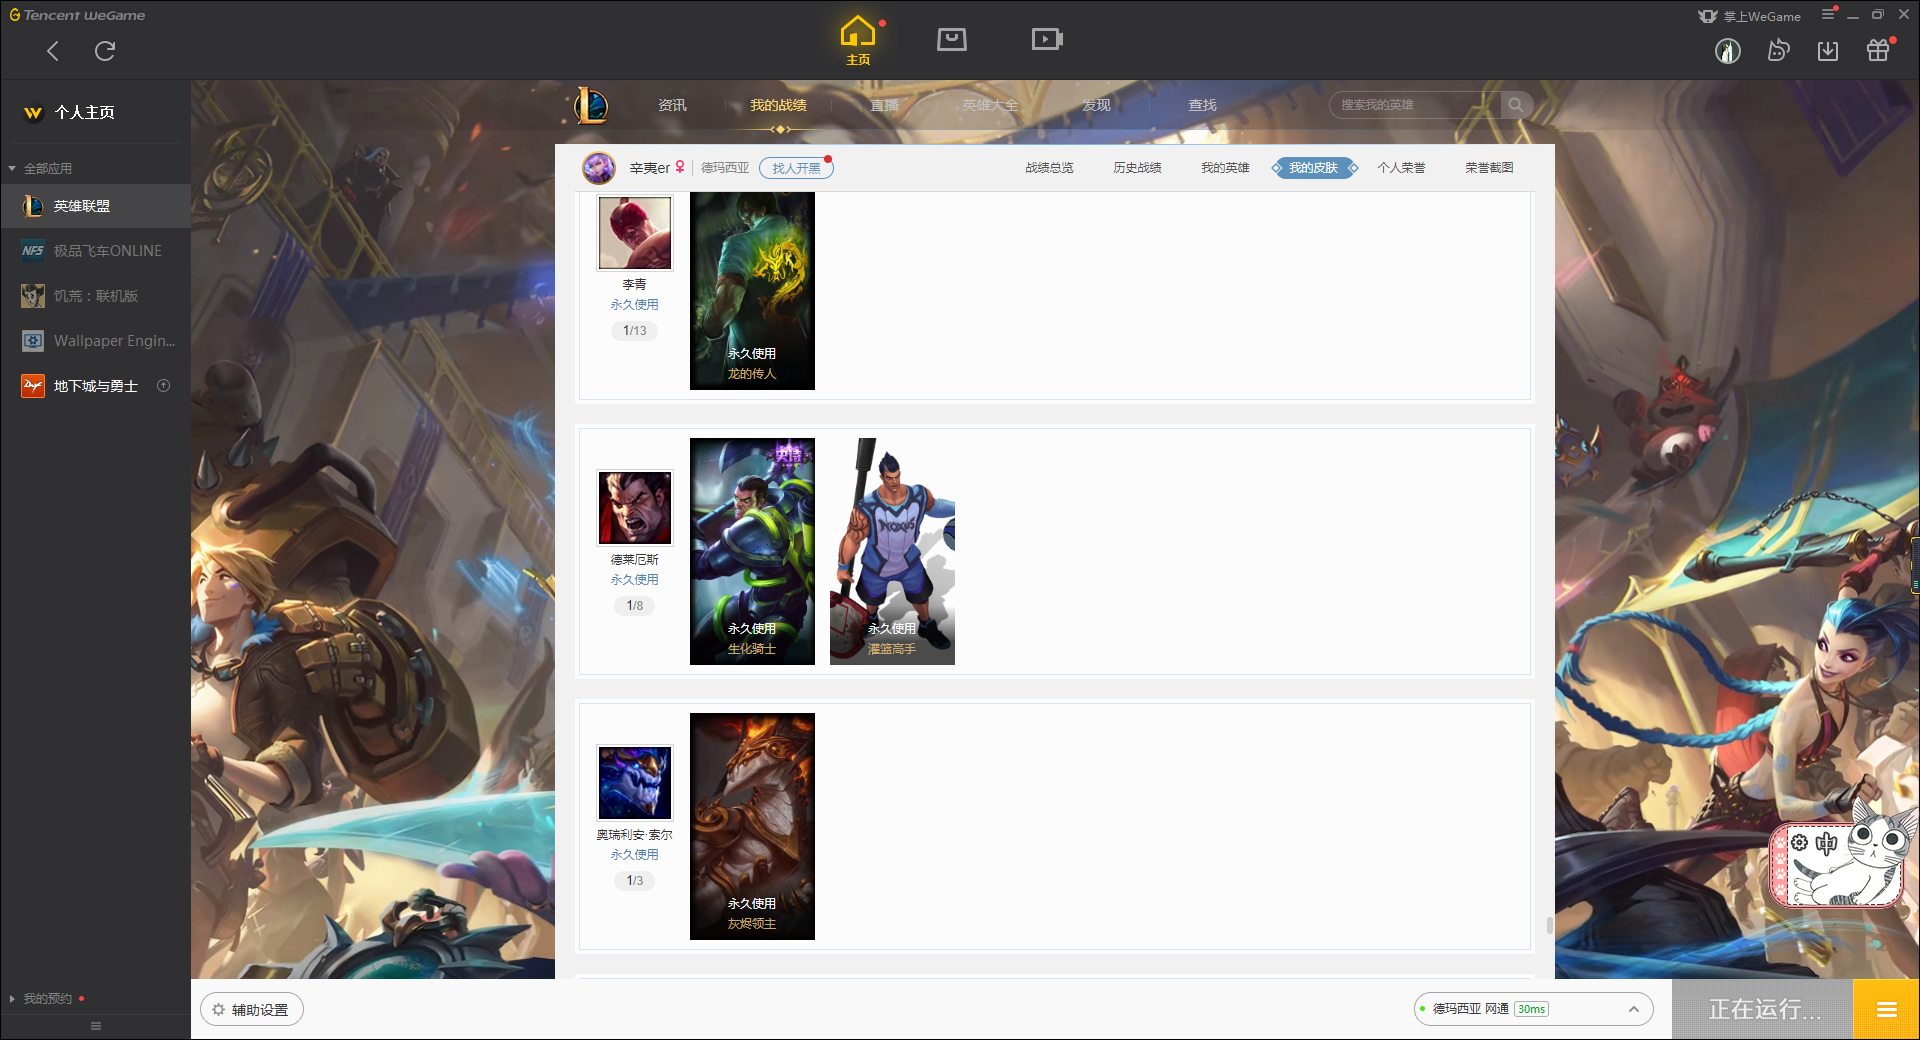The image size is (1920, 1040).
Task: Open the 生化骑士 skin card
Action: (x=752, y=551)
